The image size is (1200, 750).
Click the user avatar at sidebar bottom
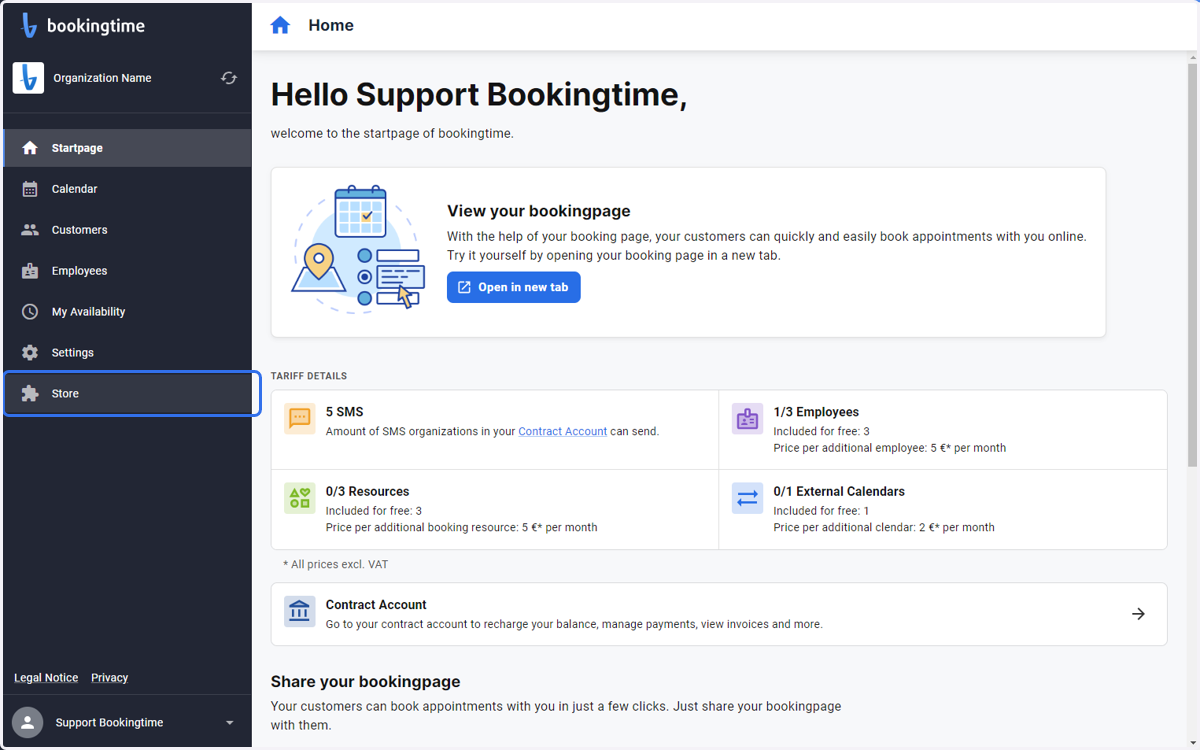[x=27, y=722]
